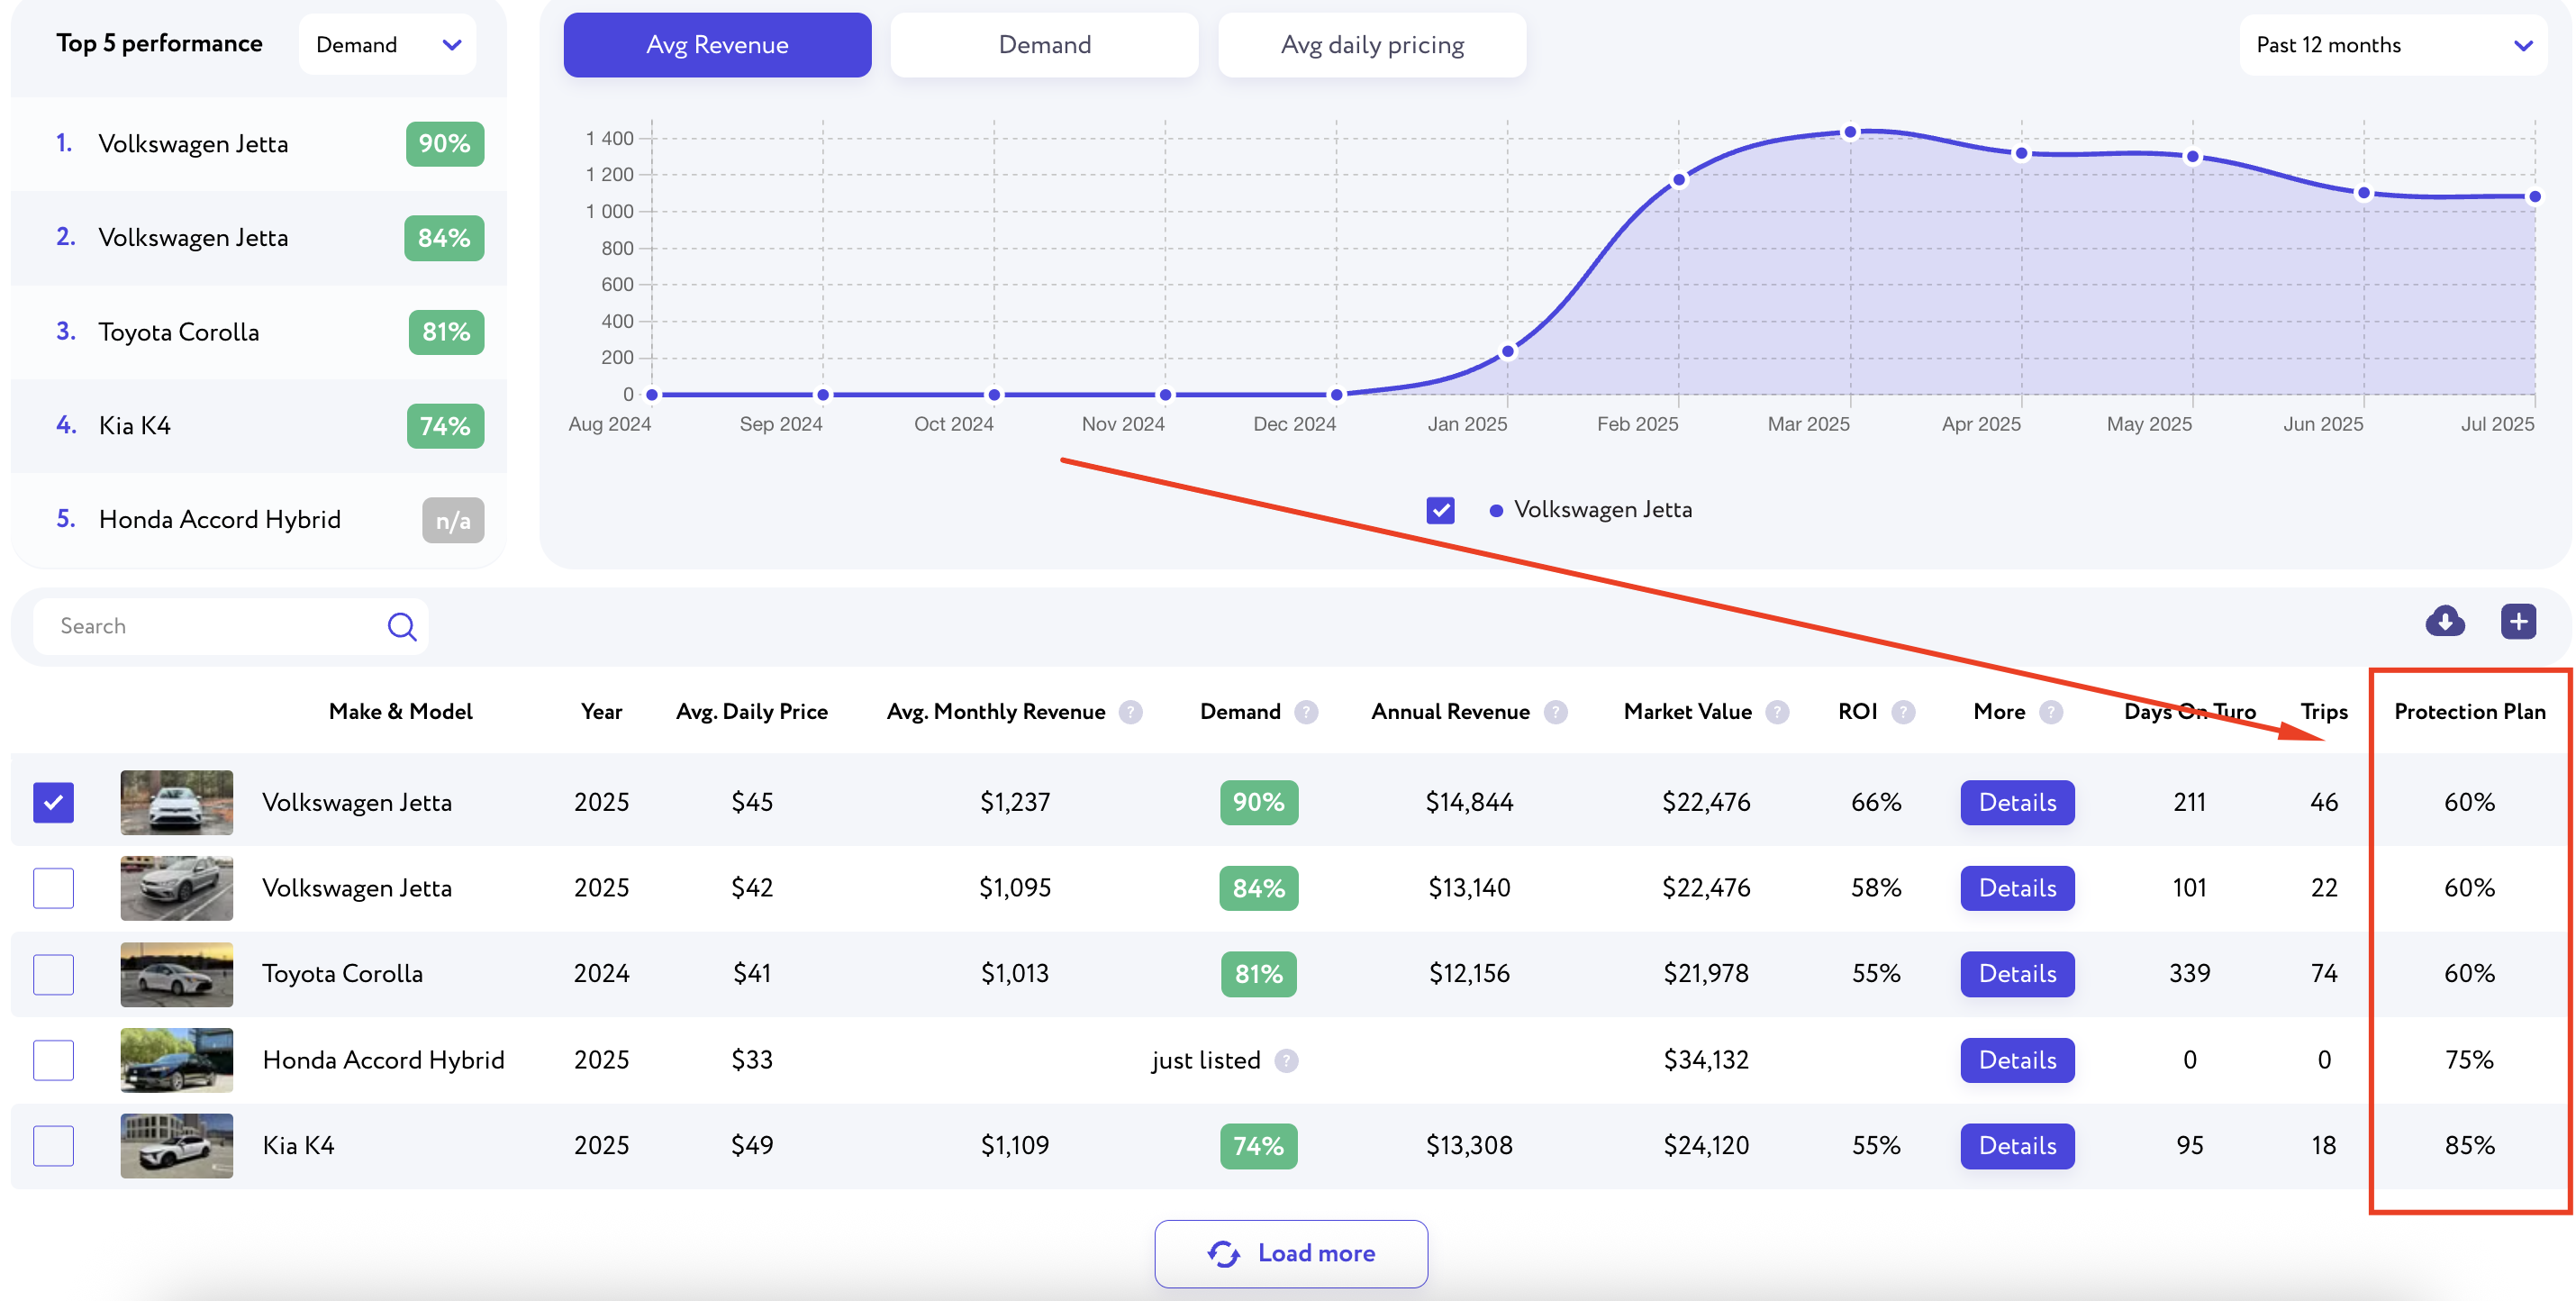Image resolution: width=2576 pixels, height=1301 pixels.
Task: Click the $34,132 market value cell
Action: click(x=1706, y=1060)
